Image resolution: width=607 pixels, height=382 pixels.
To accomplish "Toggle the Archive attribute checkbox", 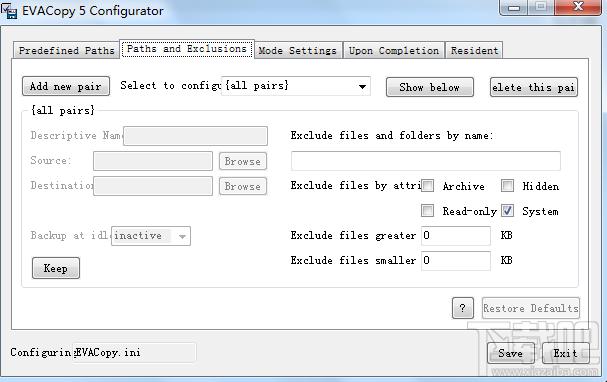I will coord(427,186).
